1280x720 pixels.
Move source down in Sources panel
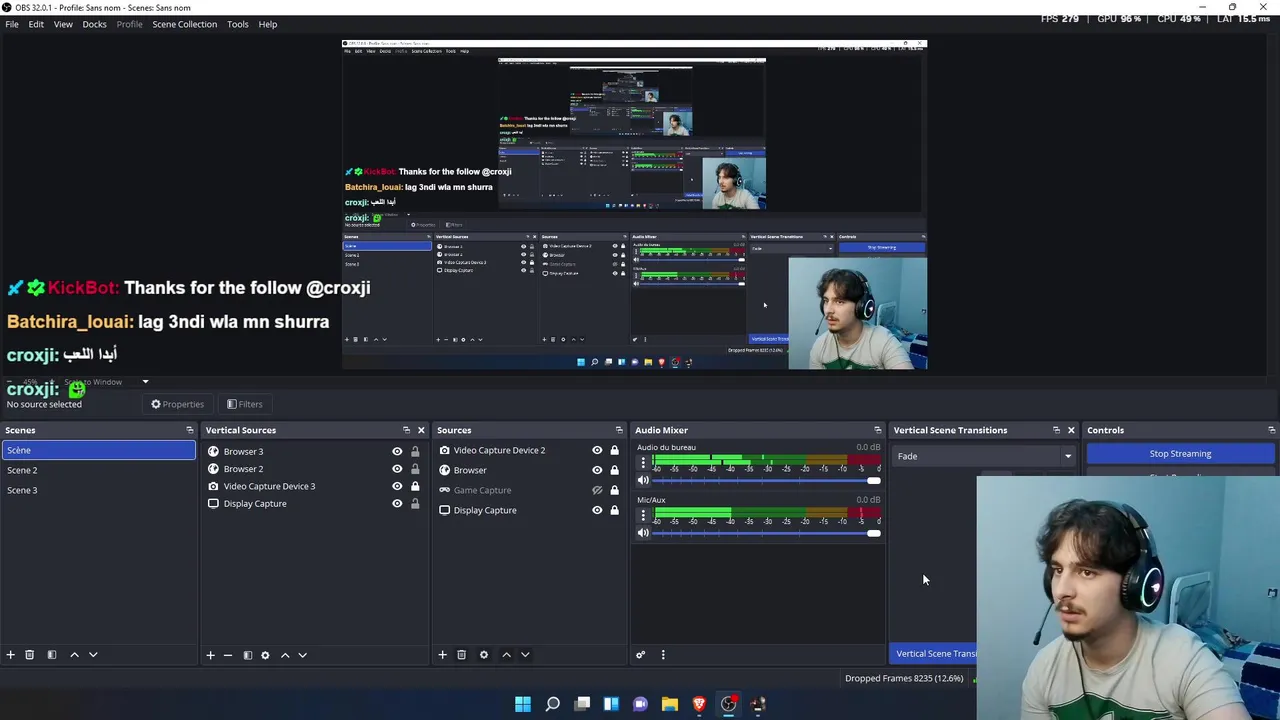(x=525, y=655)
